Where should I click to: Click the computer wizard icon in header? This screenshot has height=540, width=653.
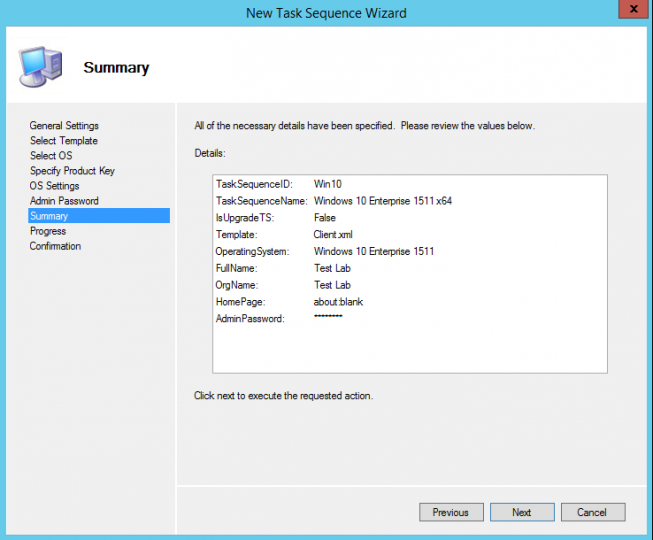coord(40,67)
